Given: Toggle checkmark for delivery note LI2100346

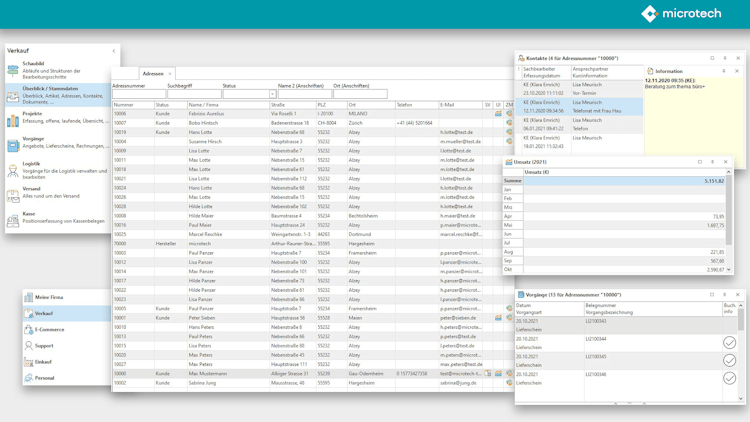Looking at the screenshot, I should 729,378.
